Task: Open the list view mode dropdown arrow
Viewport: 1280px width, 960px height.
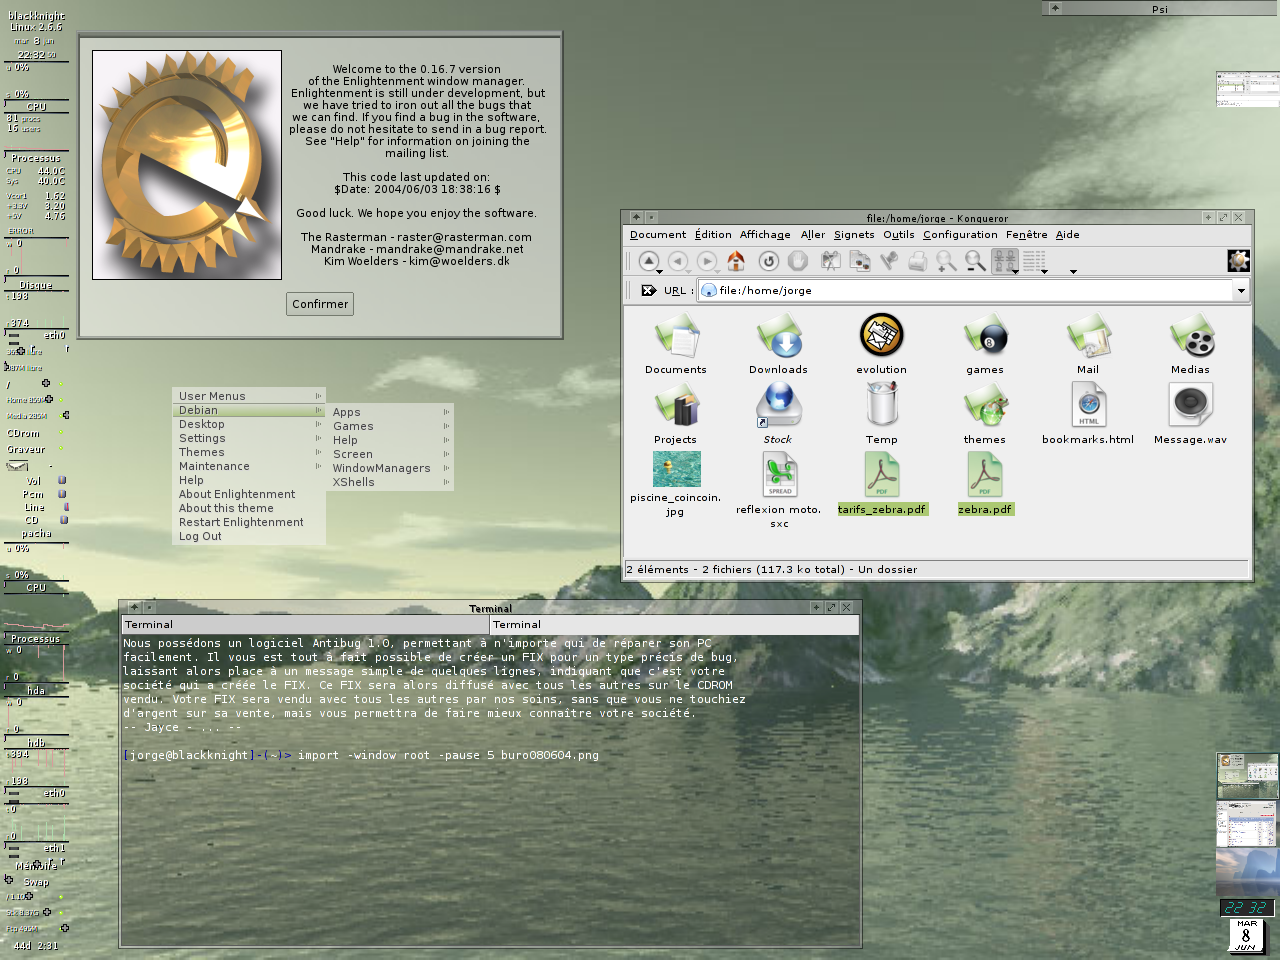Action: pyautogui.click(x=1044, y=272)
